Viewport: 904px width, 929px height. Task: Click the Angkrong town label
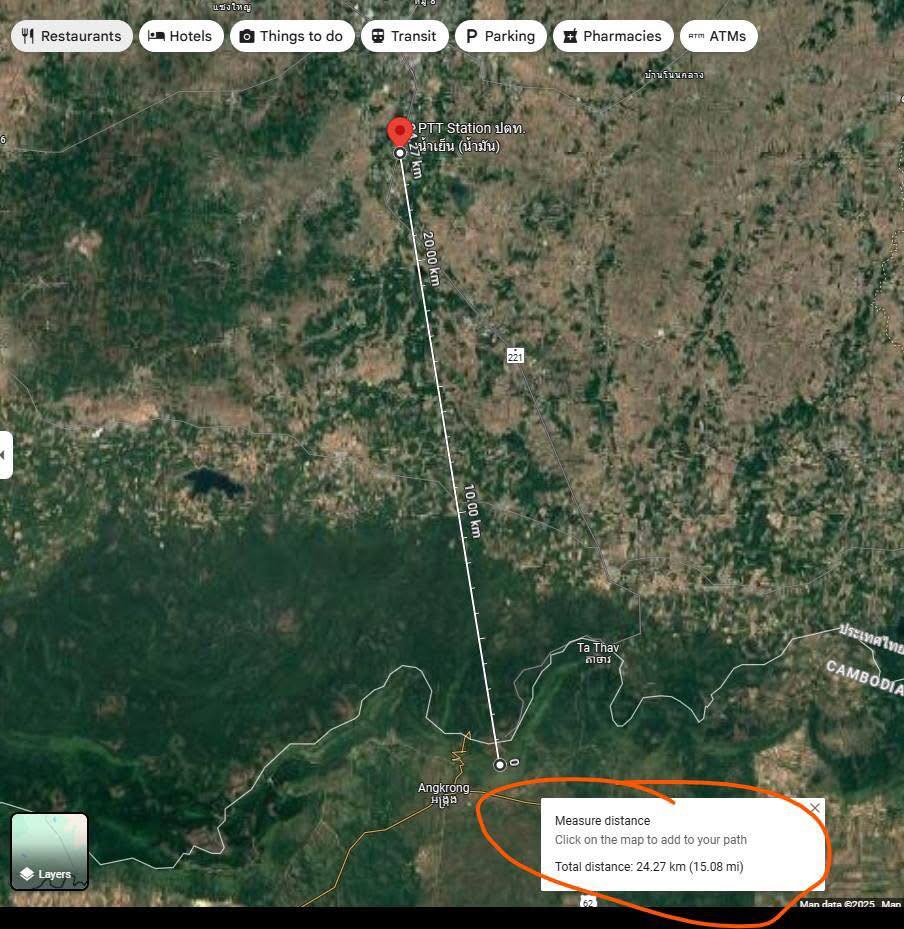click(443, 793)
